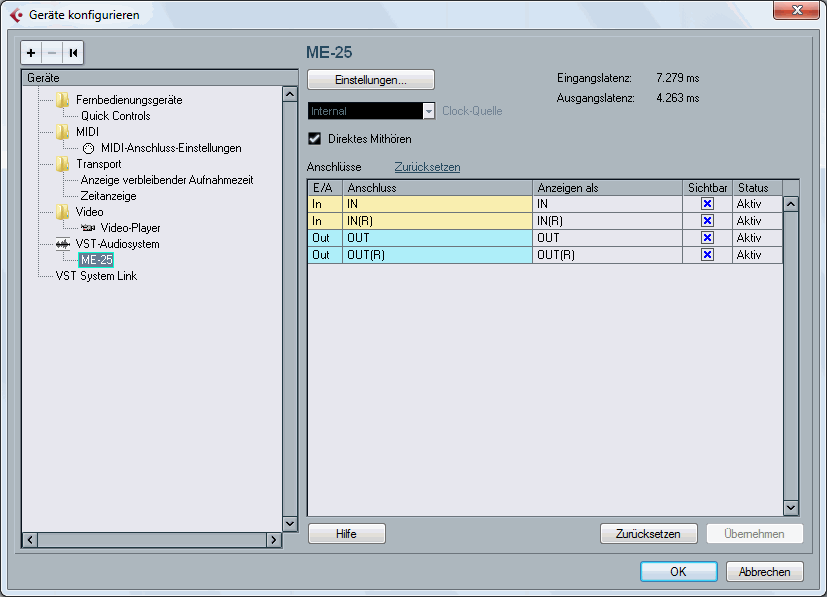827x597 pixels.
Task: Open the Clock-Quelle dropdown
Action: (429, 112)
